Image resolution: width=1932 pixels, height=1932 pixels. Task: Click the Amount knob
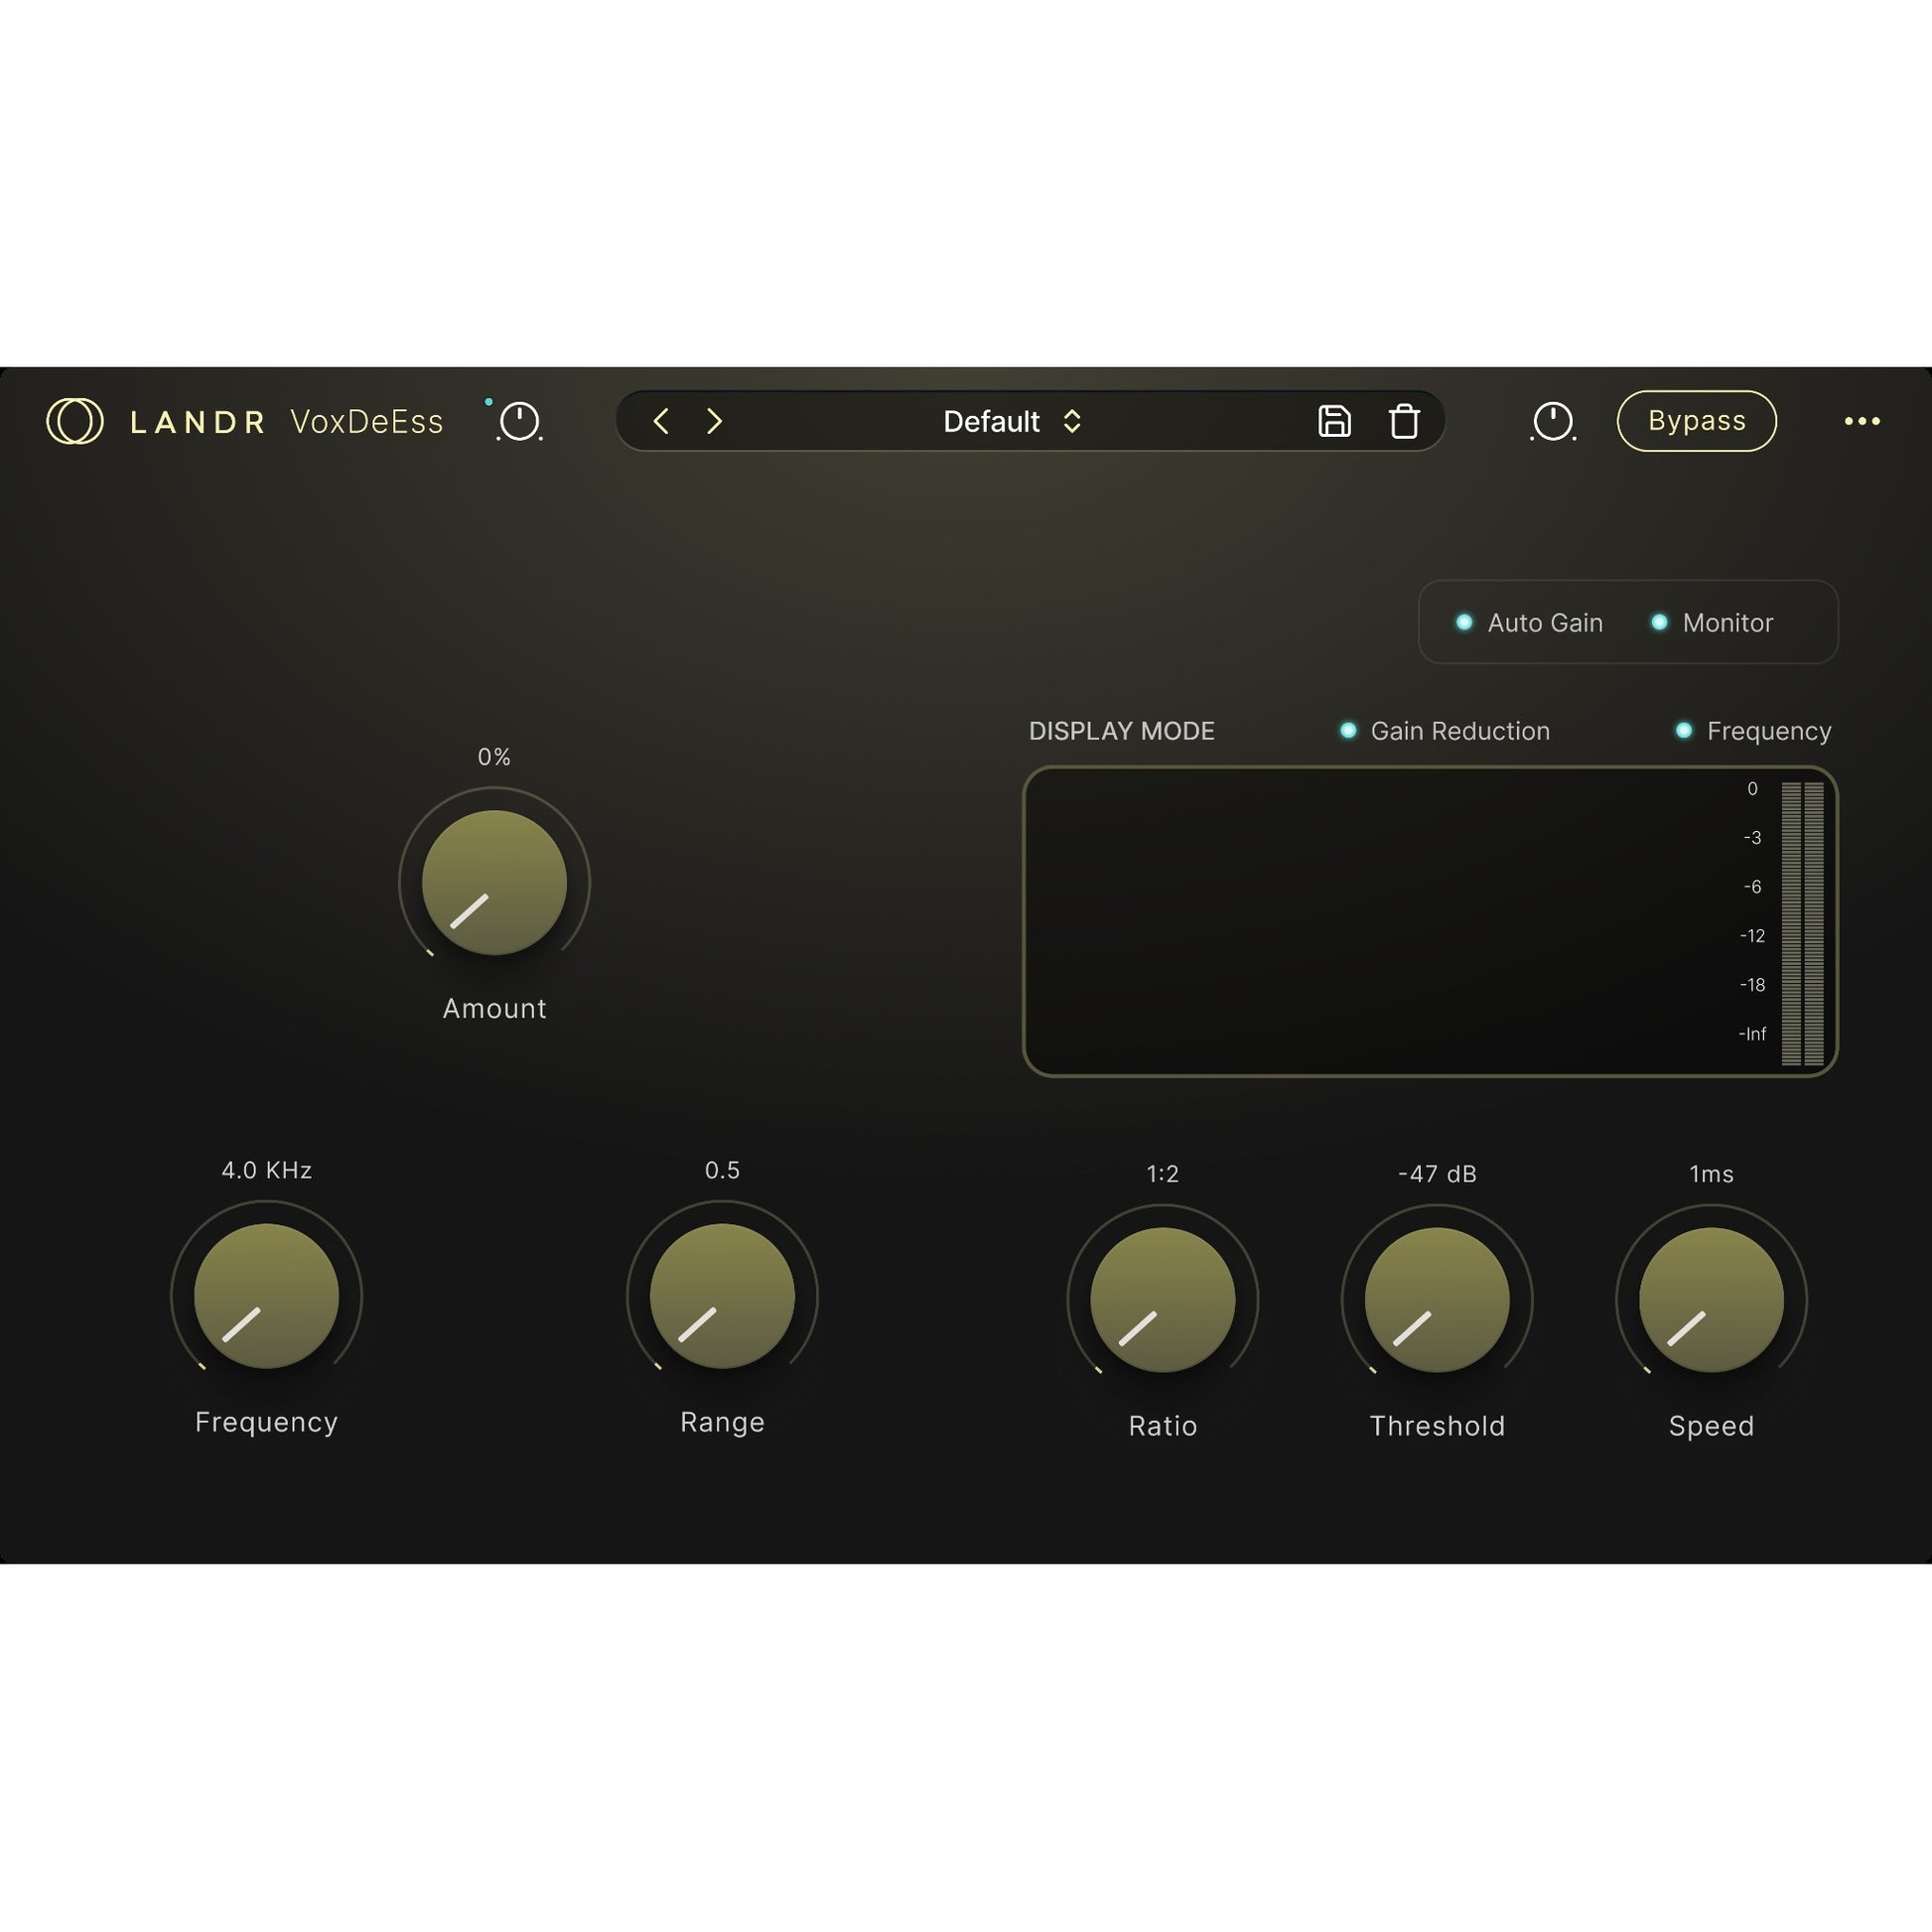[x=494, y=883]
